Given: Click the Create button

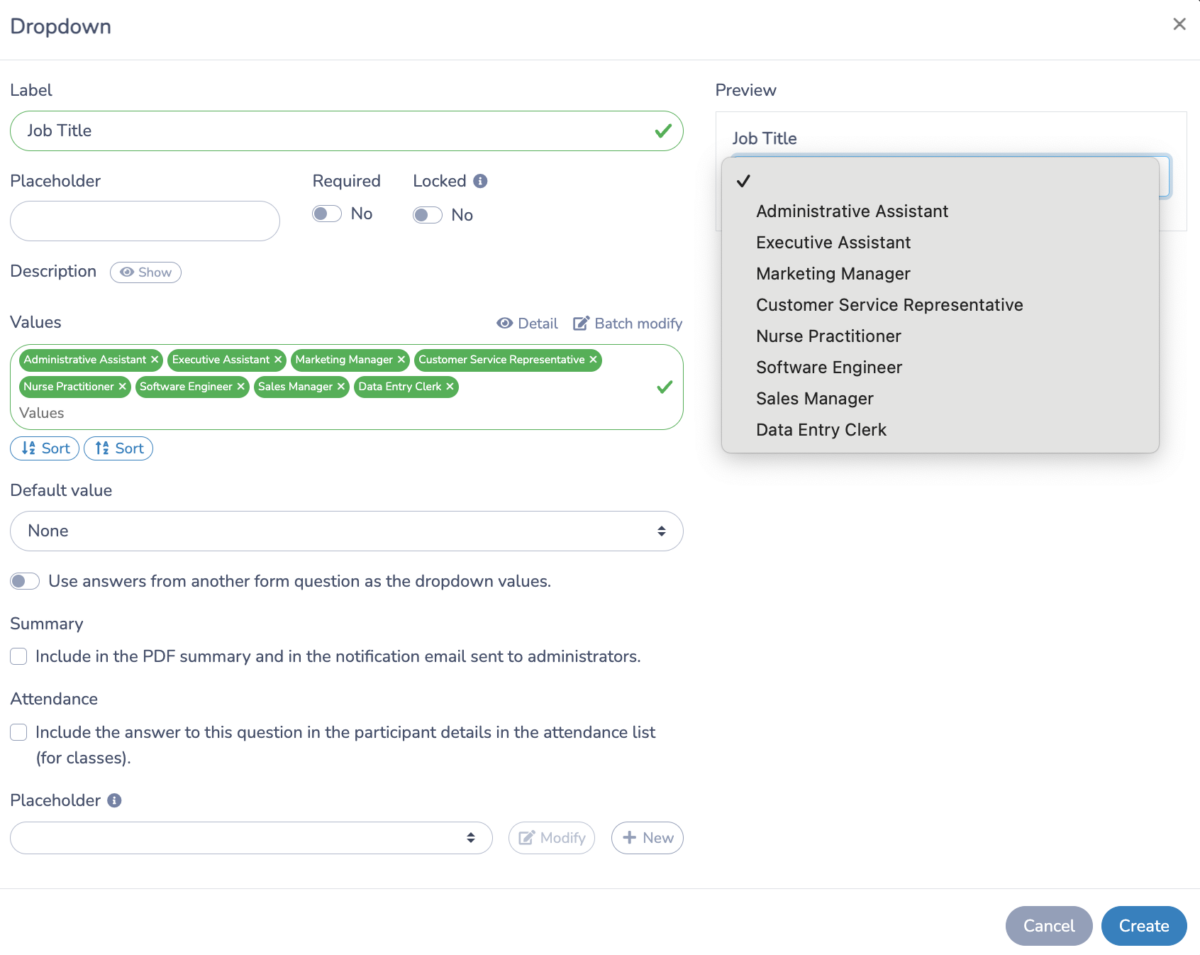Looking at the screenshot, I should point(1143,926).
